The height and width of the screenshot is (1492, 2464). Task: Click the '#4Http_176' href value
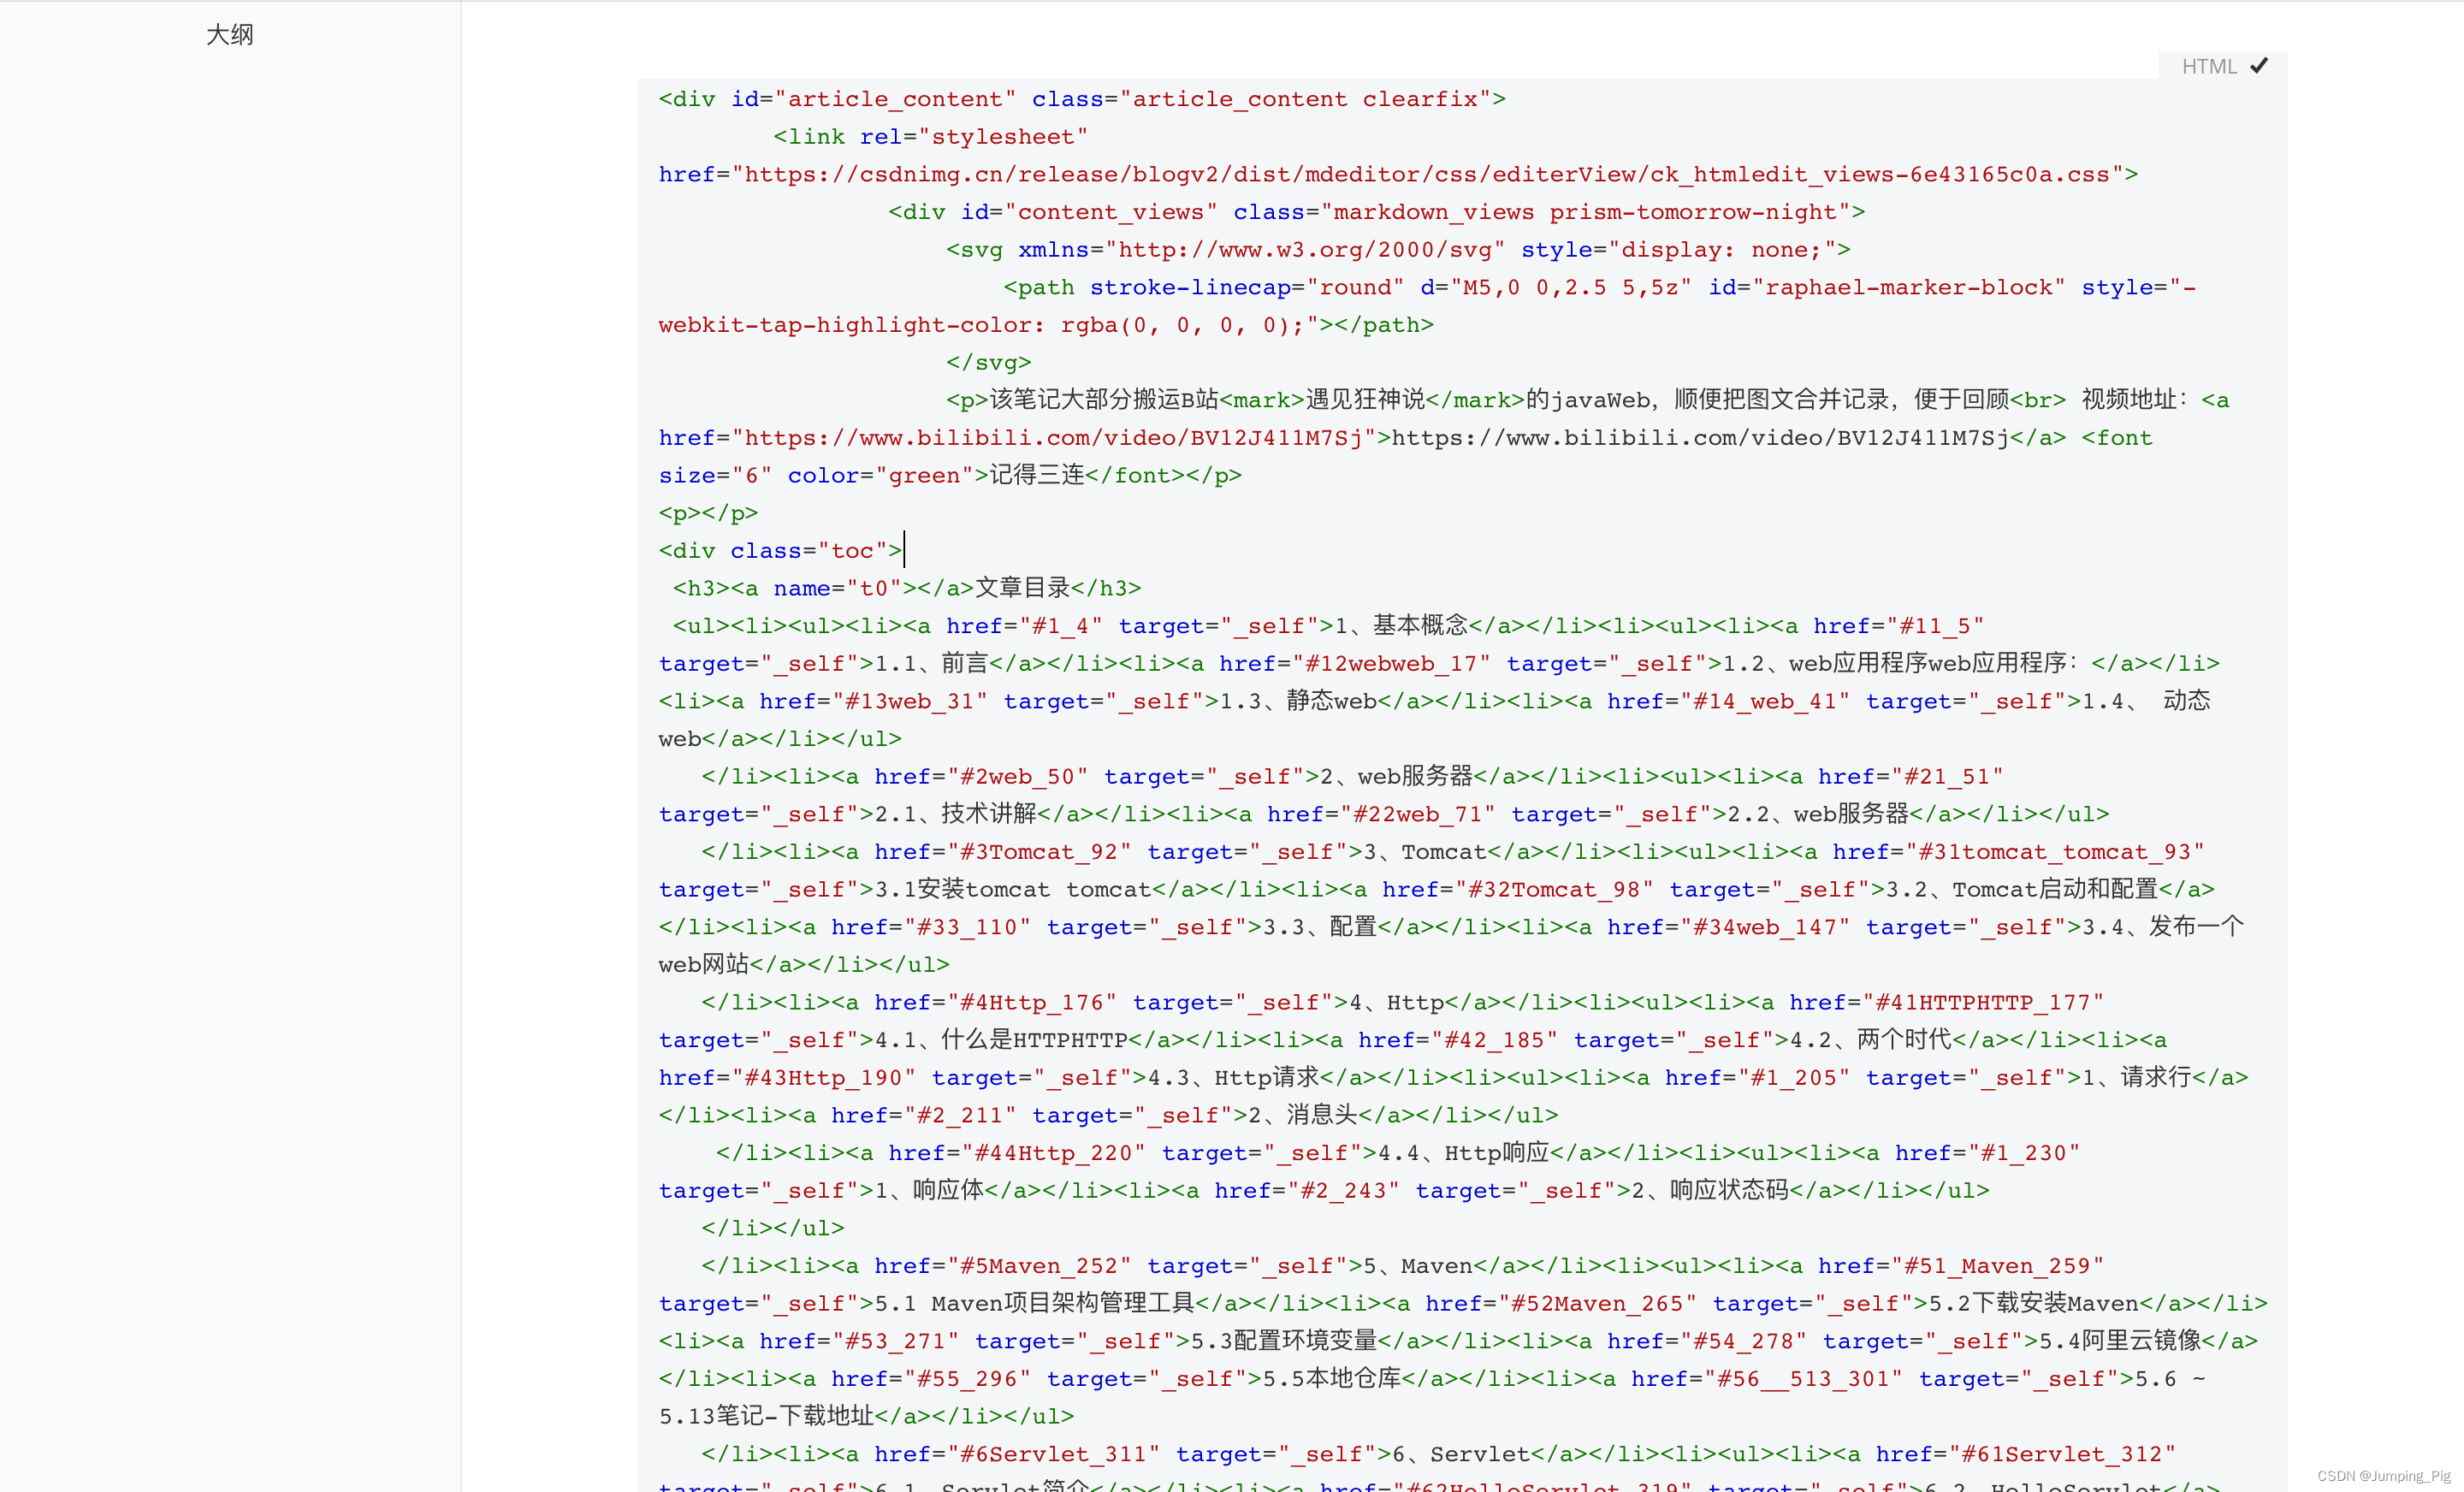(x=1031, y=1002)
